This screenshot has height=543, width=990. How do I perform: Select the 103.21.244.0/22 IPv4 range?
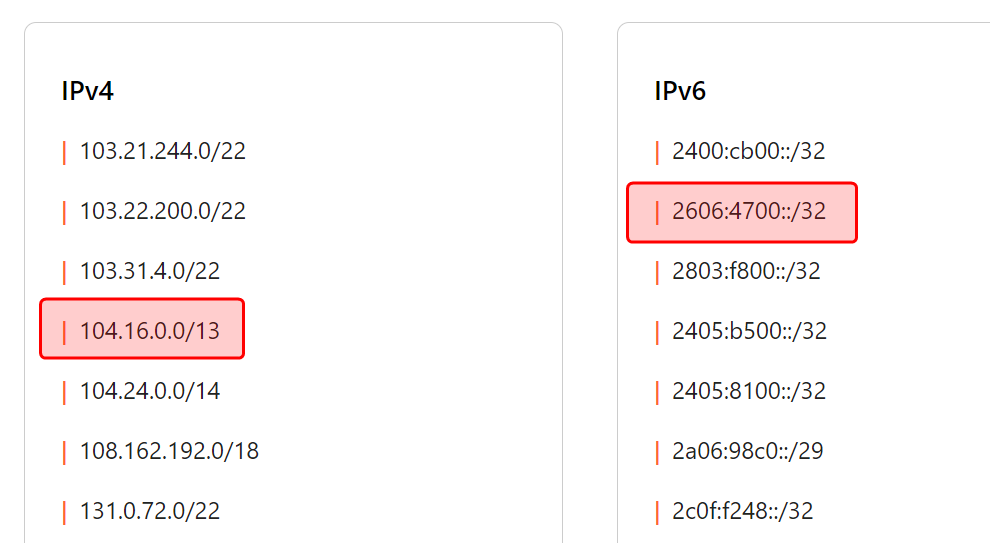coord(163,152)
